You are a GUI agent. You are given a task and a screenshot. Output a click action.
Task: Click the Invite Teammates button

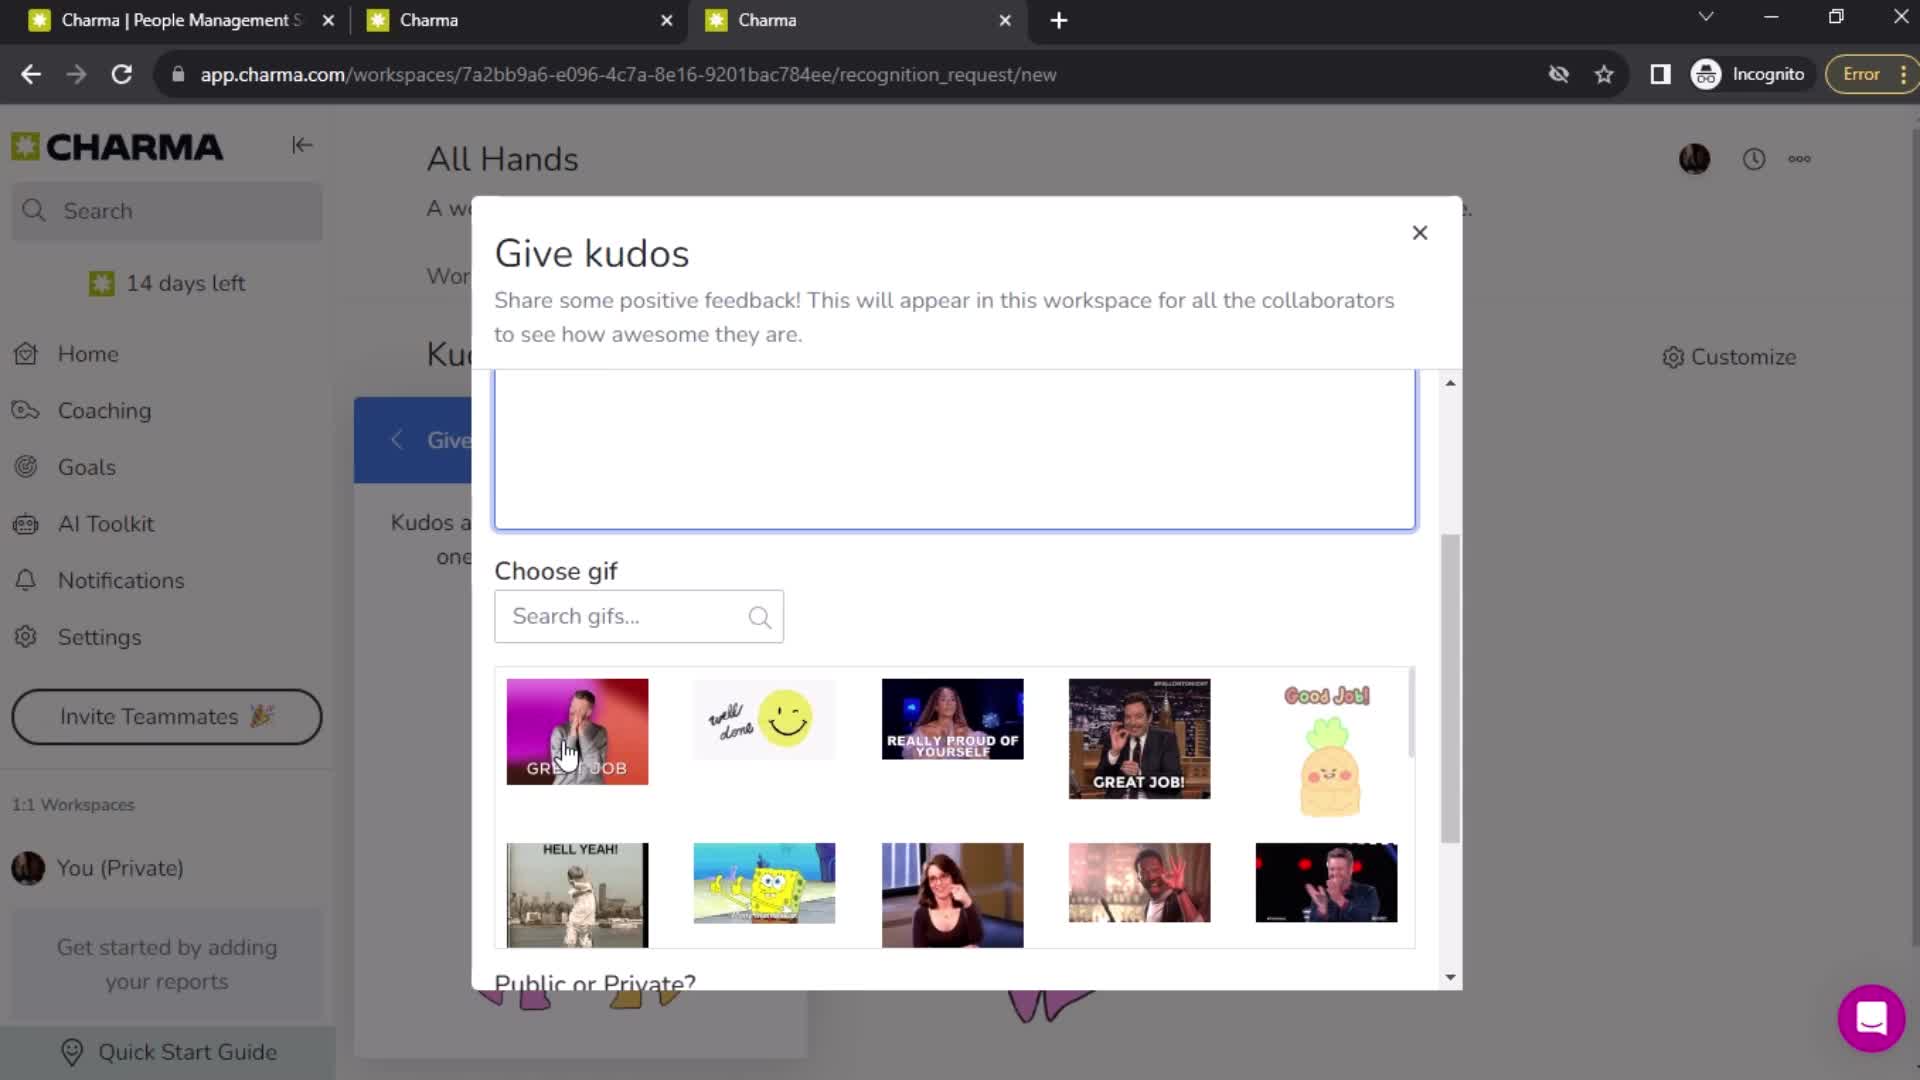(166, 716)
